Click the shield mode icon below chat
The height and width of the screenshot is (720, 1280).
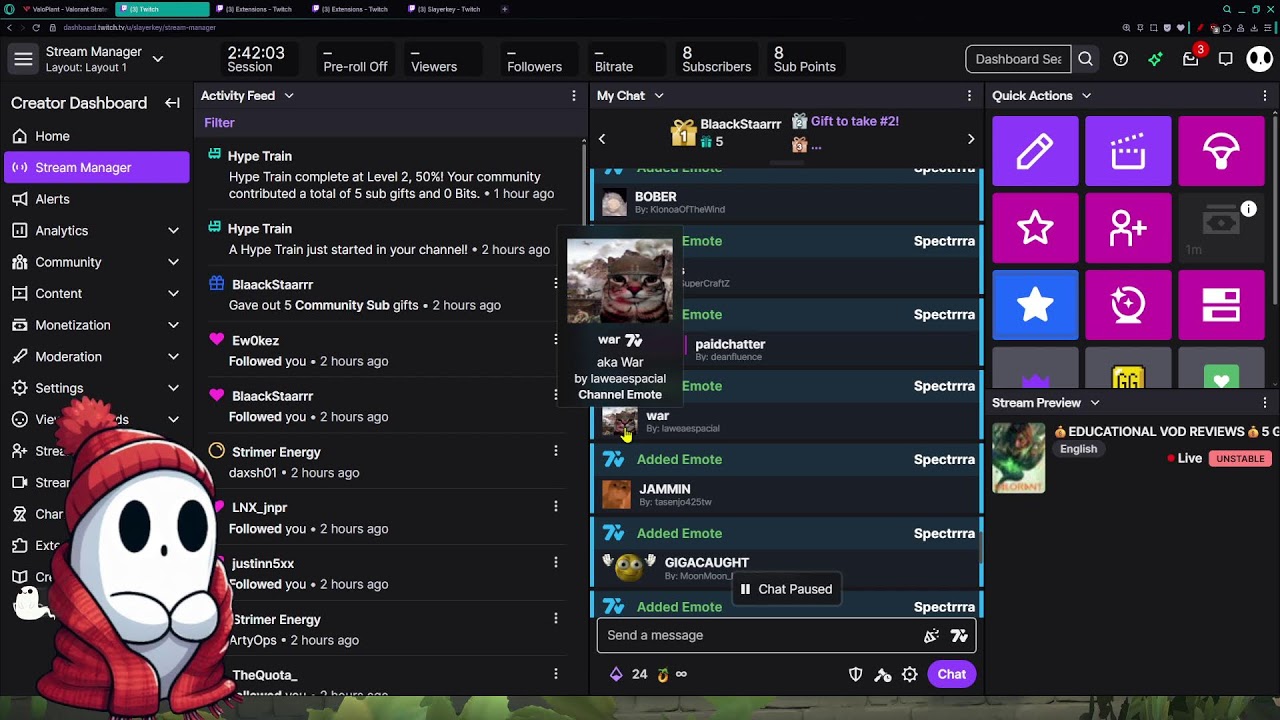coord(856,675)
